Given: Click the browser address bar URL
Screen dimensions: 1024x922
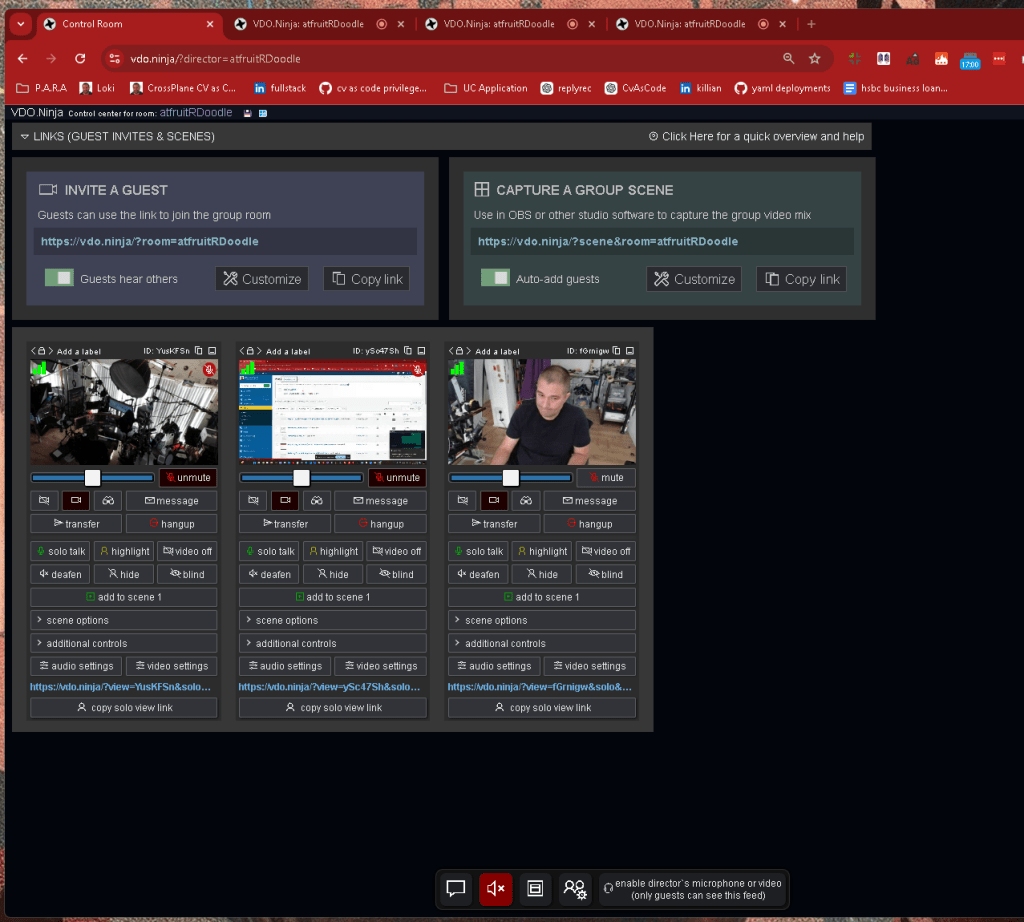Looking at the screenshot, I should click(x=216, y=59).
